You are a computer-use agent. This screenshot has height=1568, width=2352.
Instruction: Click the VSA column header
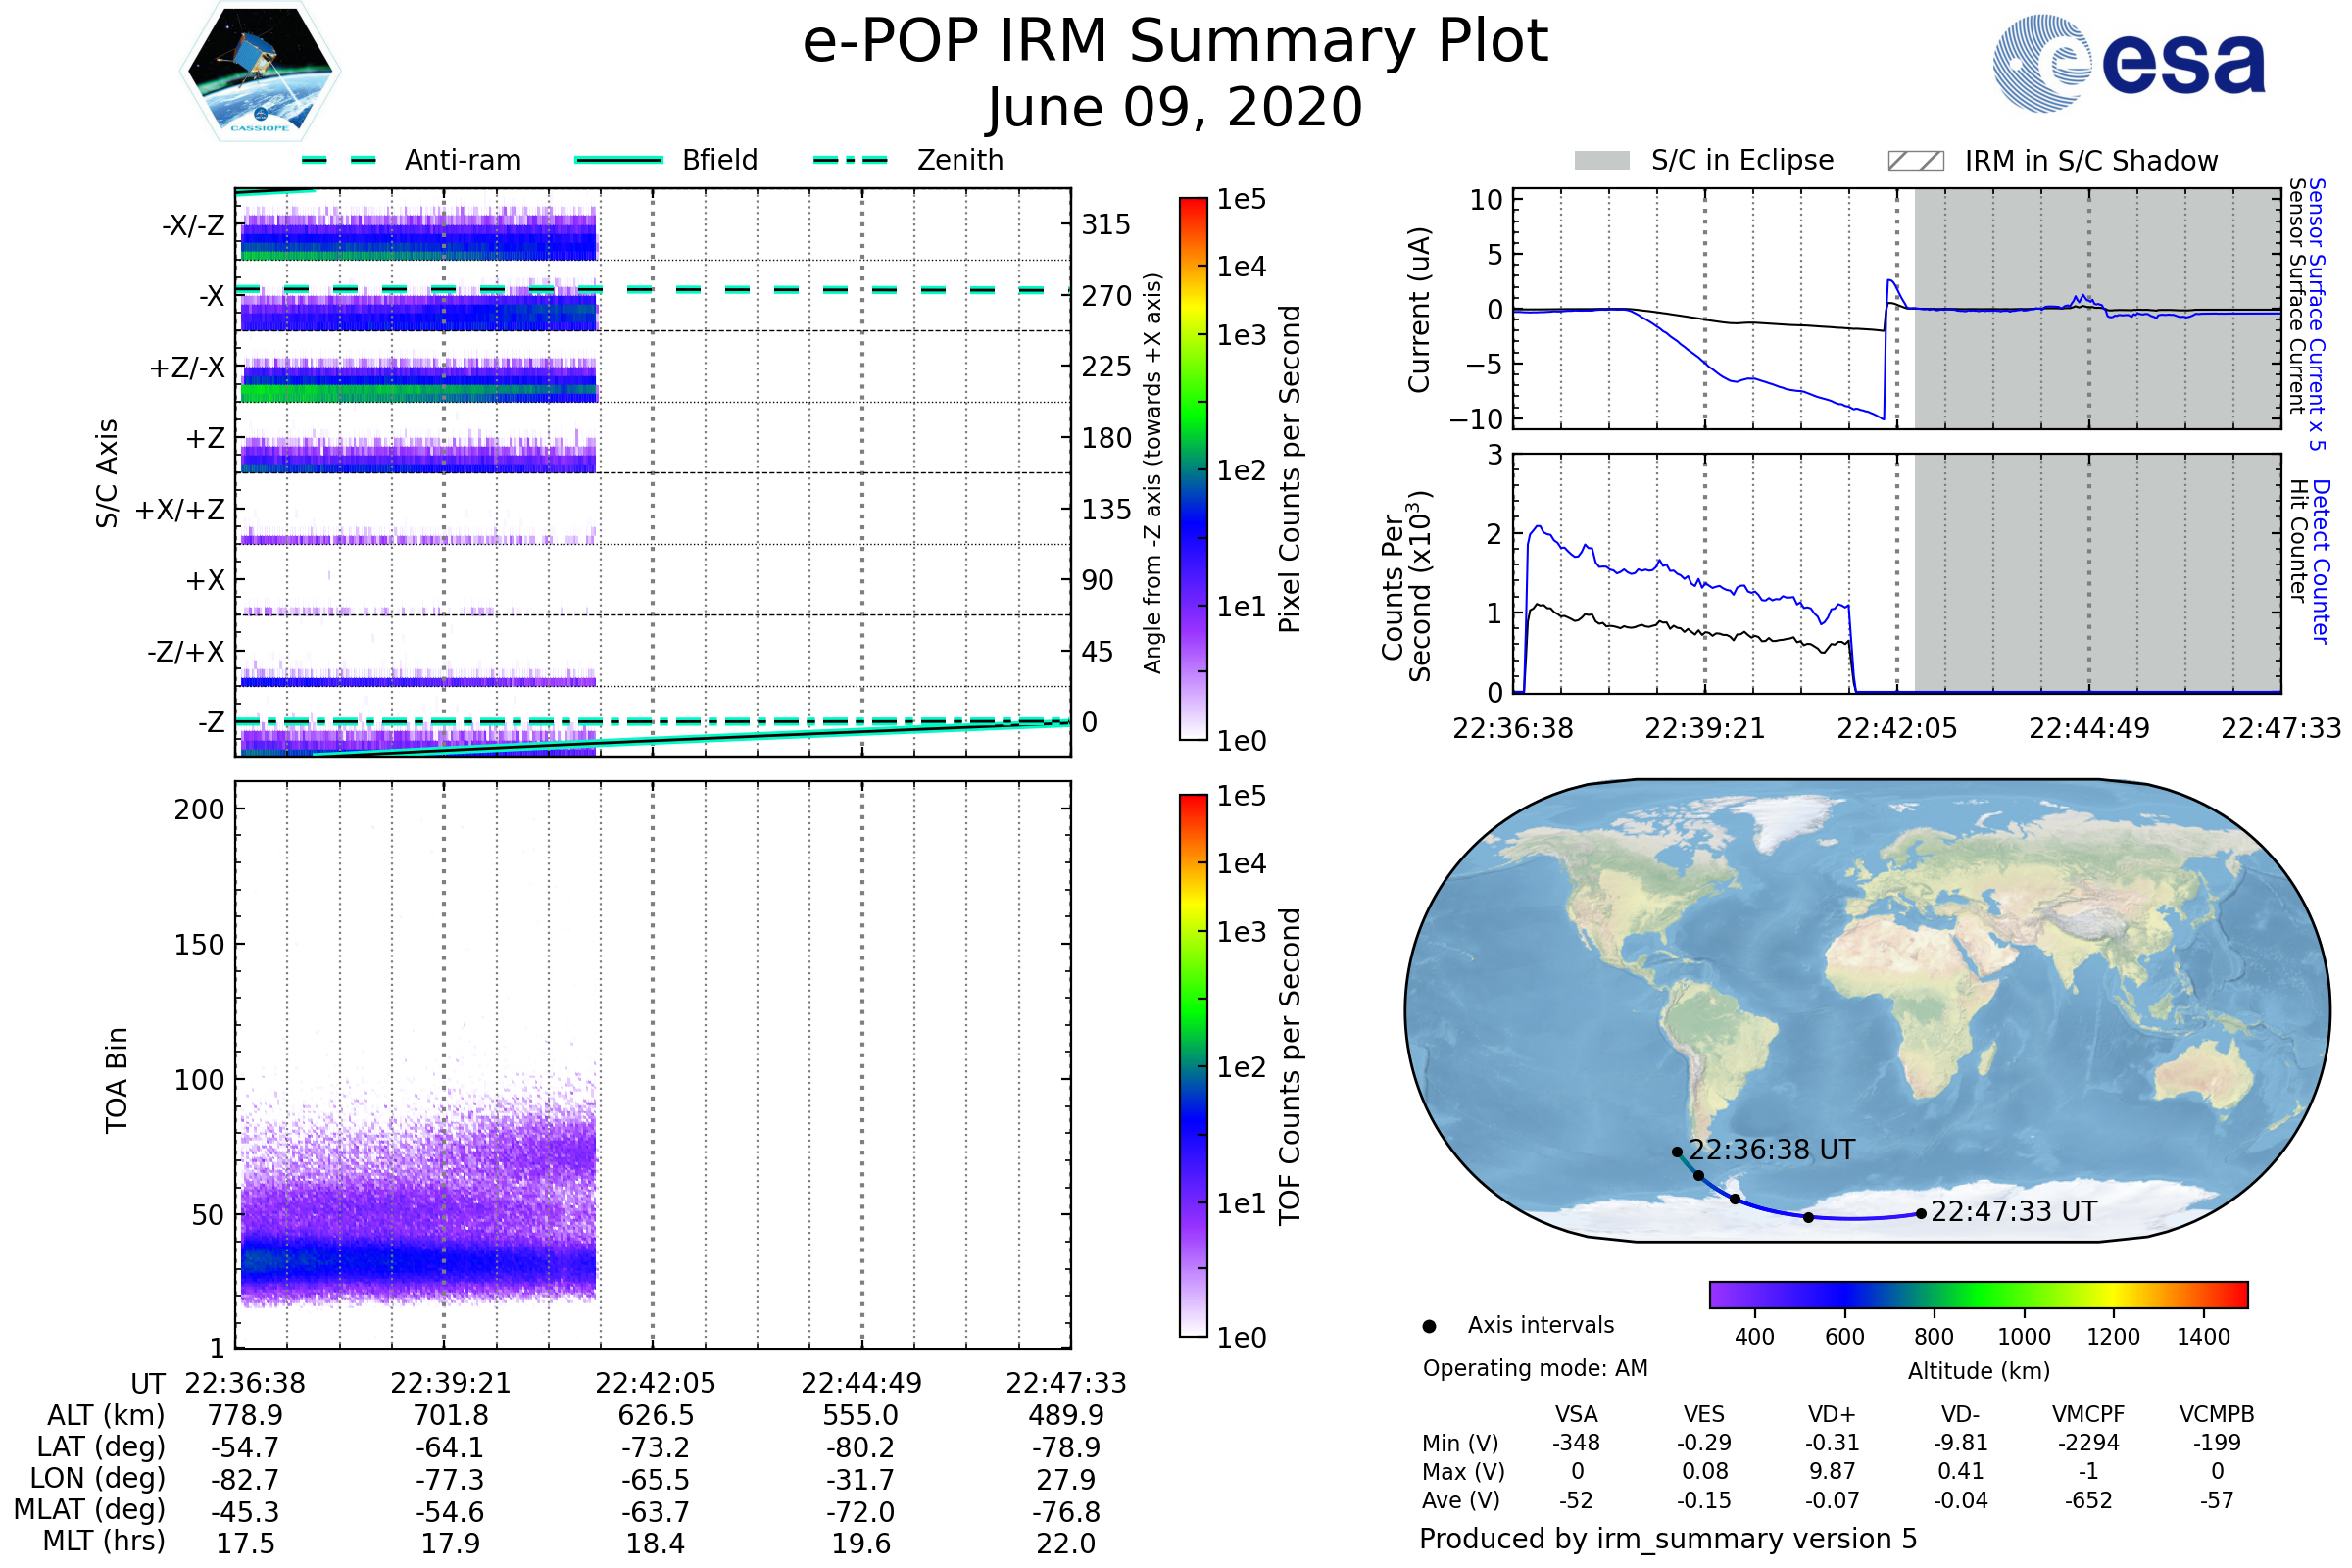[1576, 1414]
